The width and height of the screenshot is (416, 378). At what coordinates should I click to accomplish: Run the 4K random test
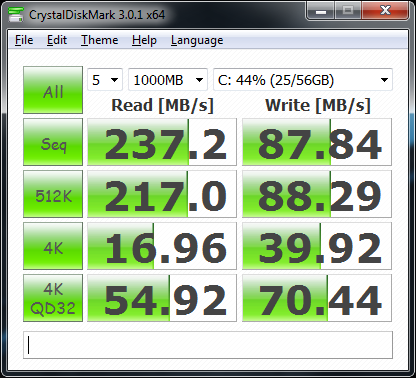click(x=53, y=246)
